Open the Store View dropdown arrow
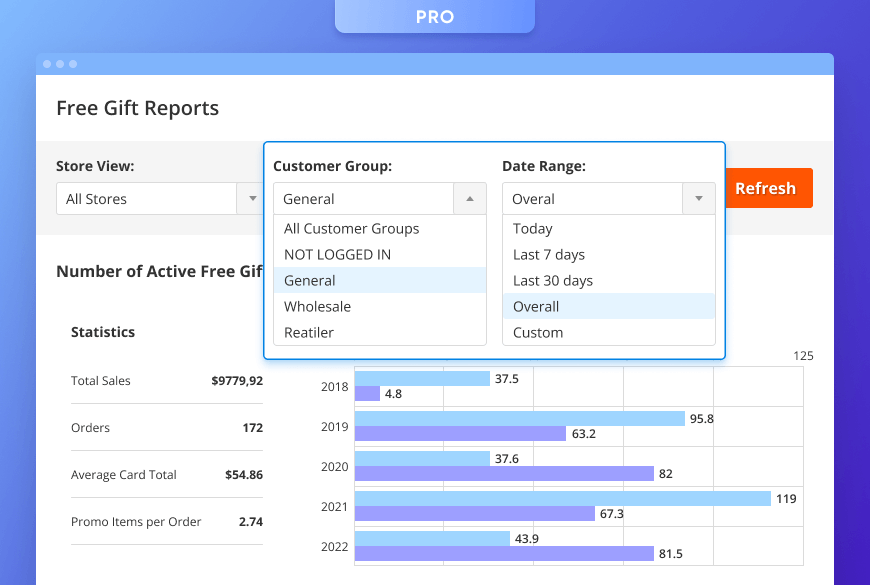This screenshot has width=870, height=585. [x=252, y=199]
